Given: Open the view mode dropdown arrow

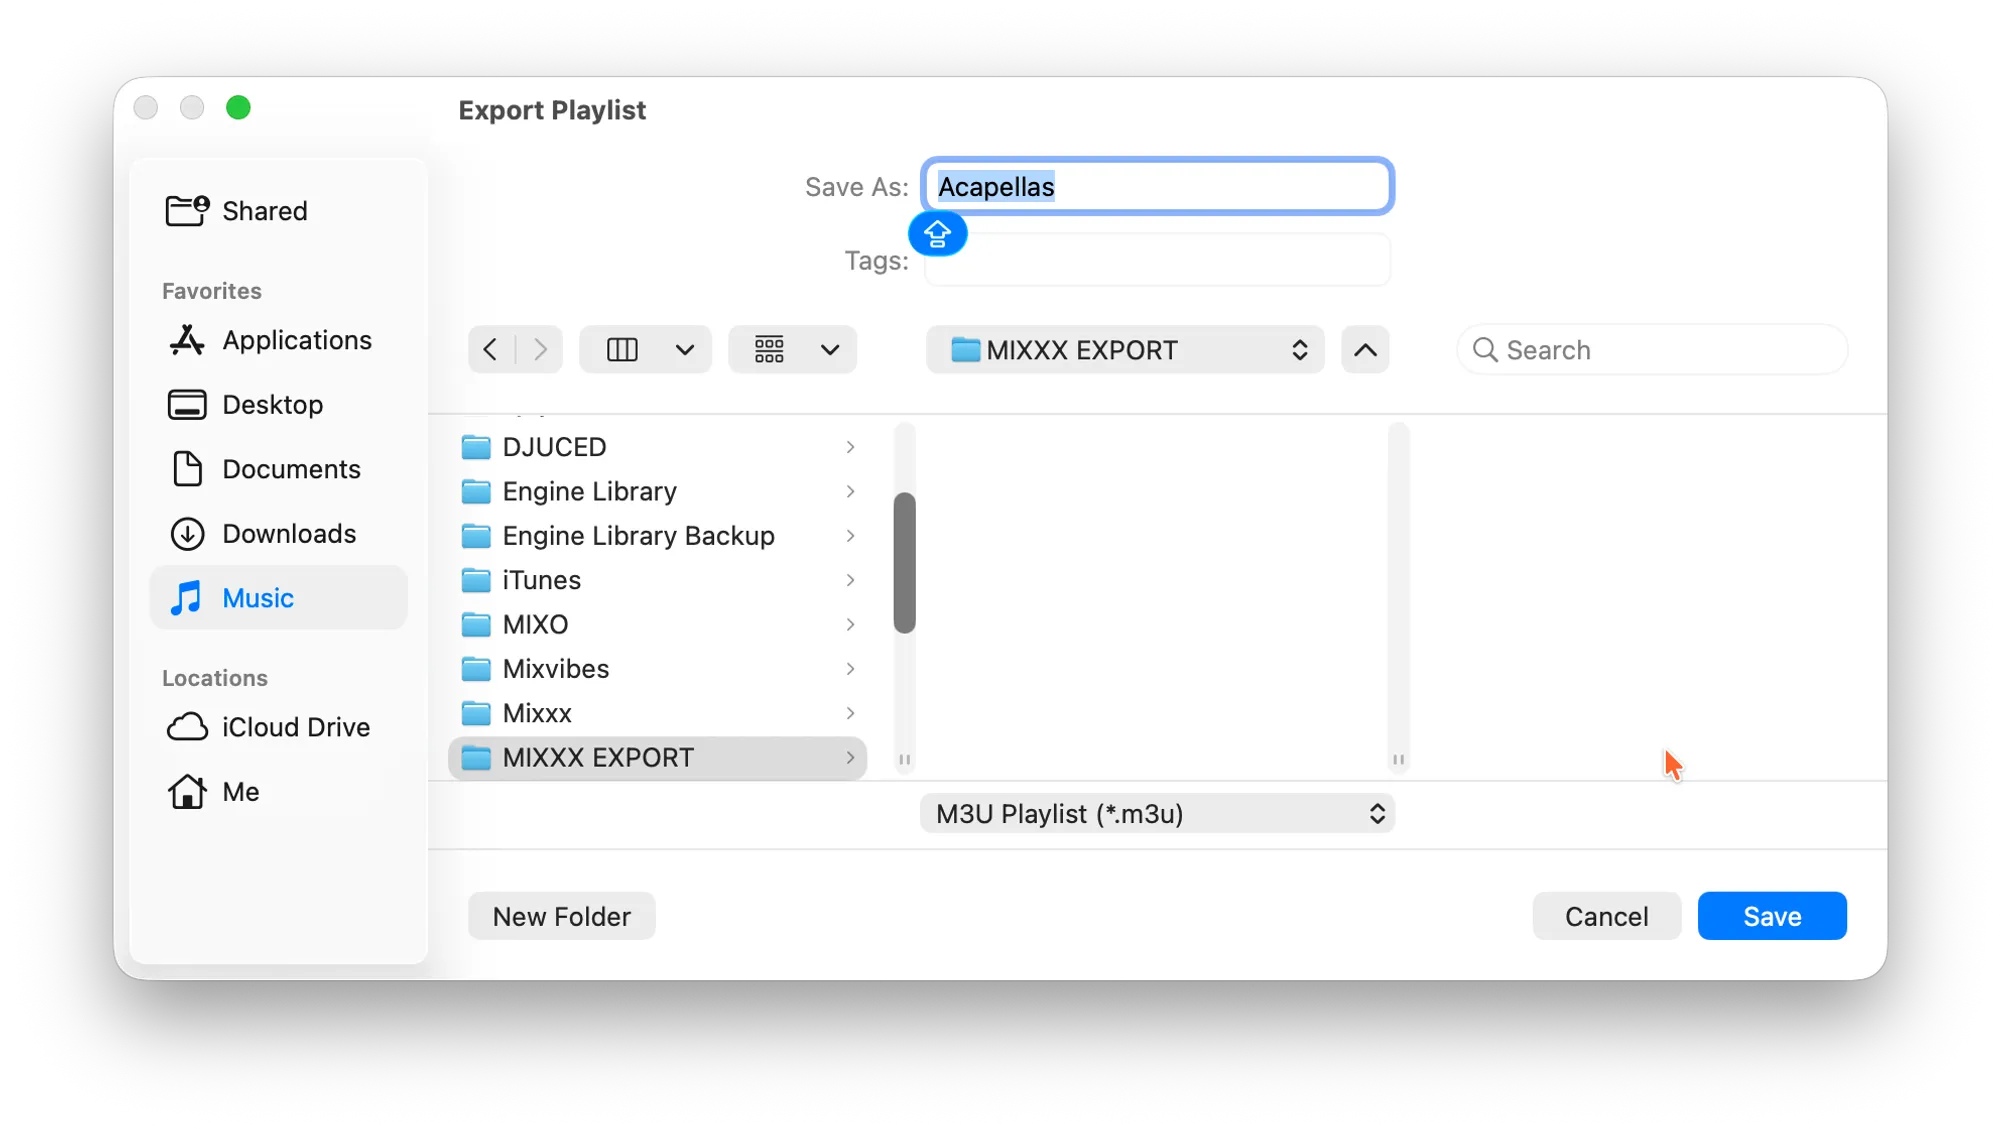Looking at the screenshot, I should pyautogui.click(x=685, y=350).
